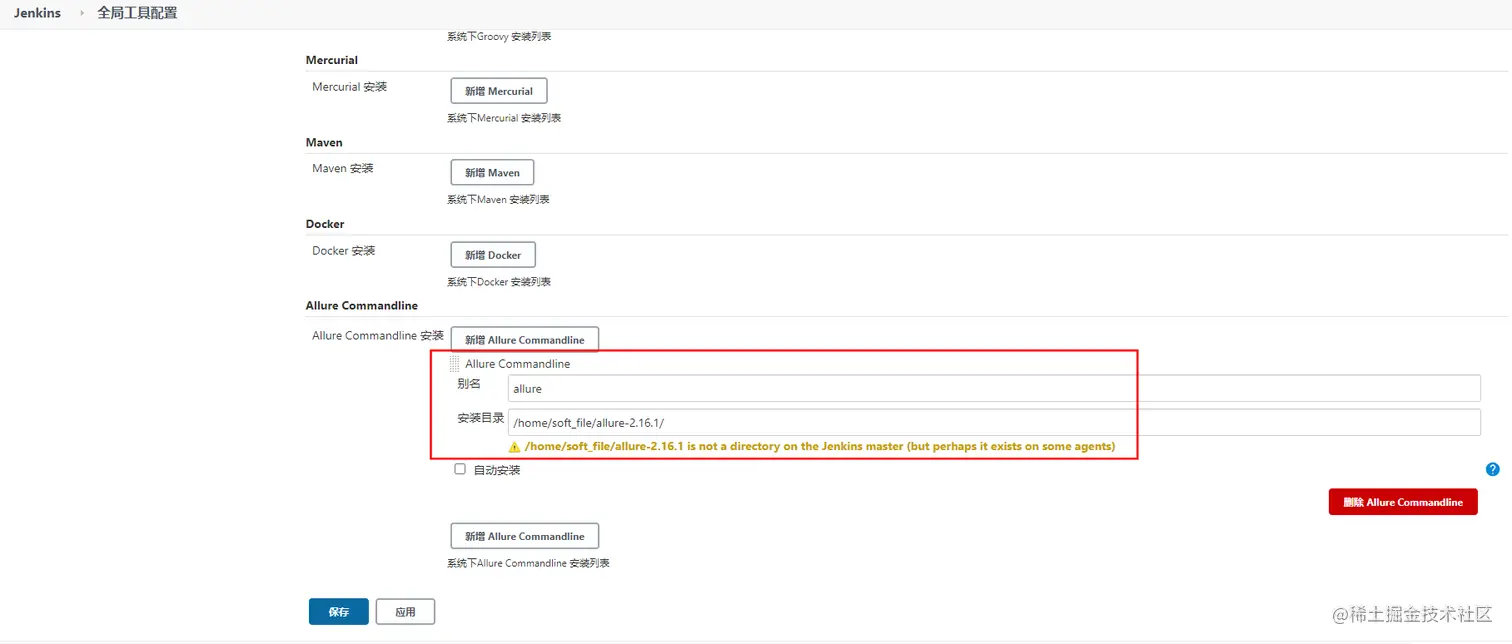The width and height of the screenshot is (1512, 644).
Task: Click 新增 Maven button
Action: [x=492, y=172]
